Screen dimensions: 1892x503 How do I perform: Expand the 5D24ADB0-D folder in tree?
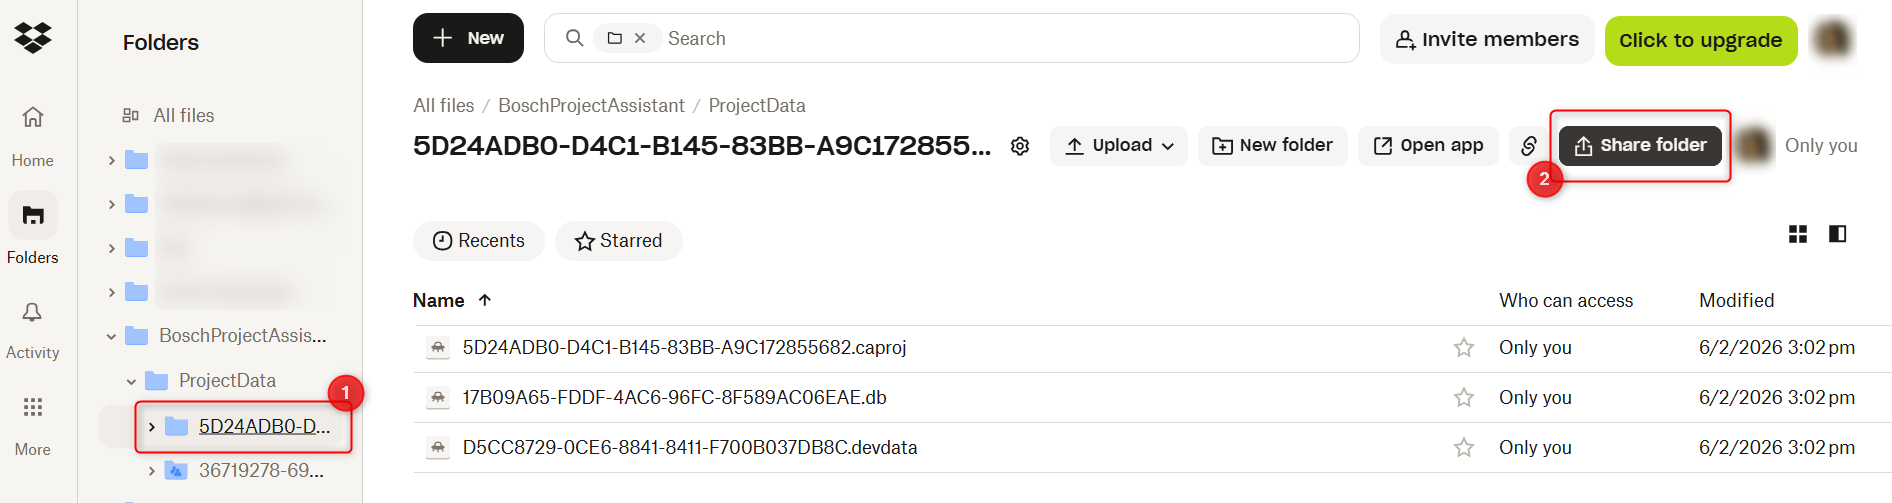[x=152, y=427]
